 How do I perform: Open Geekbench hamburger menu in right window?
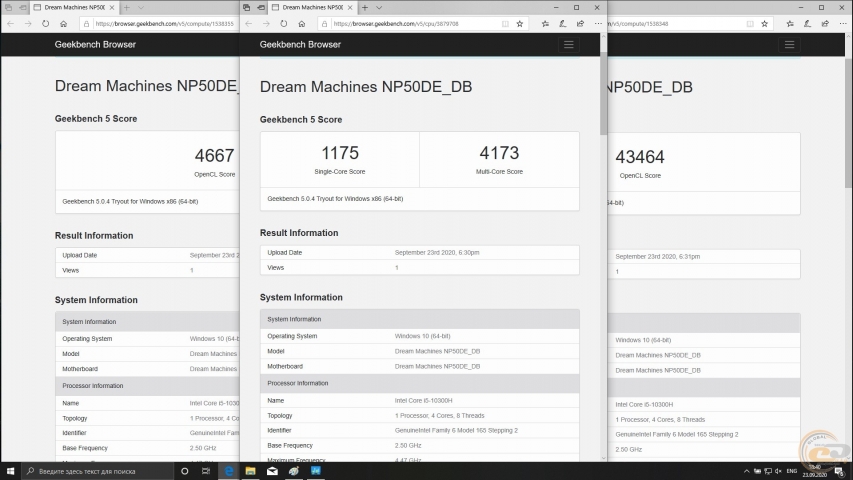pos(789,45)
